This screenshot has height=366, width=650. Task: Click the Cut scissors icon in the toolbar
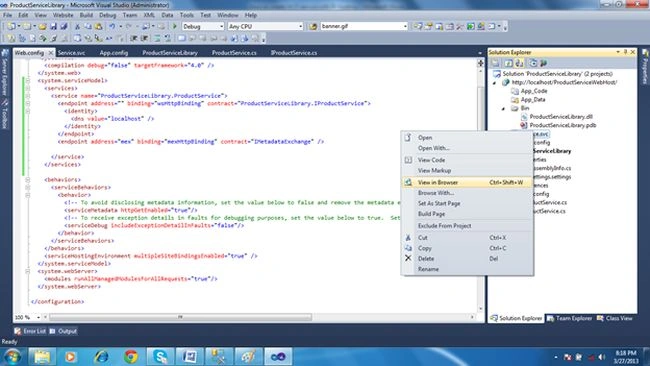coord(77,26)
